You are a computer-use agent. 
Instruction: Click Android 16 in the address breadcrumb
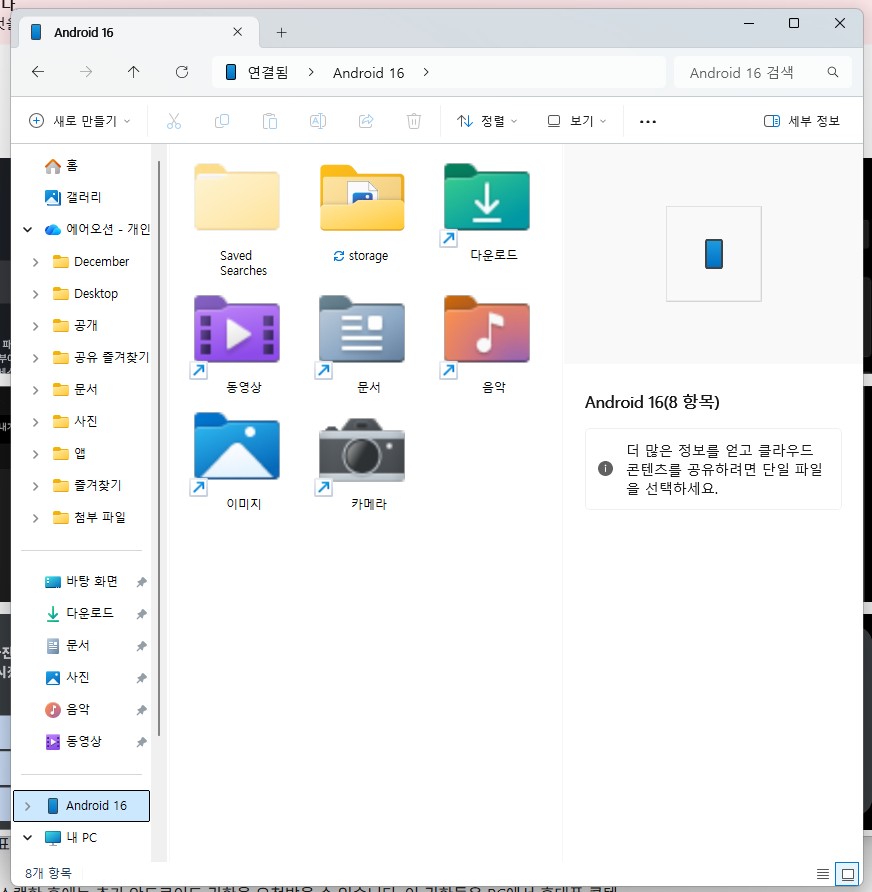click(369, 73)
